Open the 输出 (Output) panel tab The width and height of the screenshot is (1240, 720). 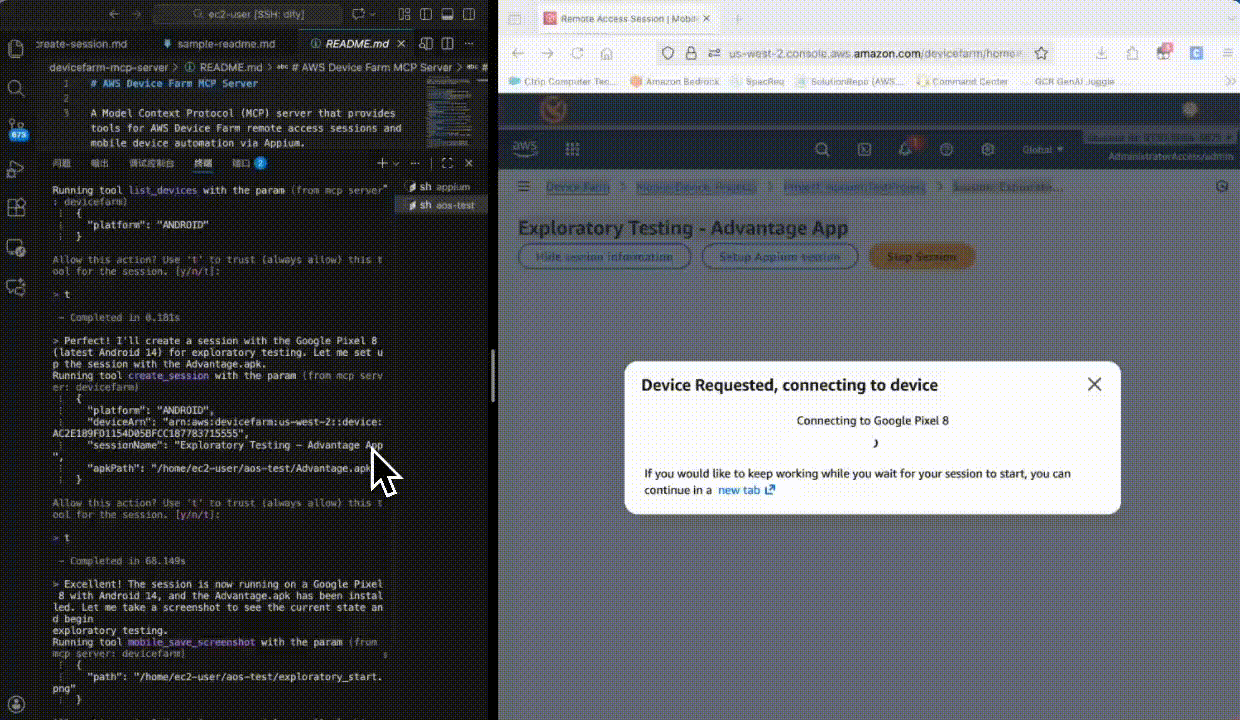click(x=100, y=163)
